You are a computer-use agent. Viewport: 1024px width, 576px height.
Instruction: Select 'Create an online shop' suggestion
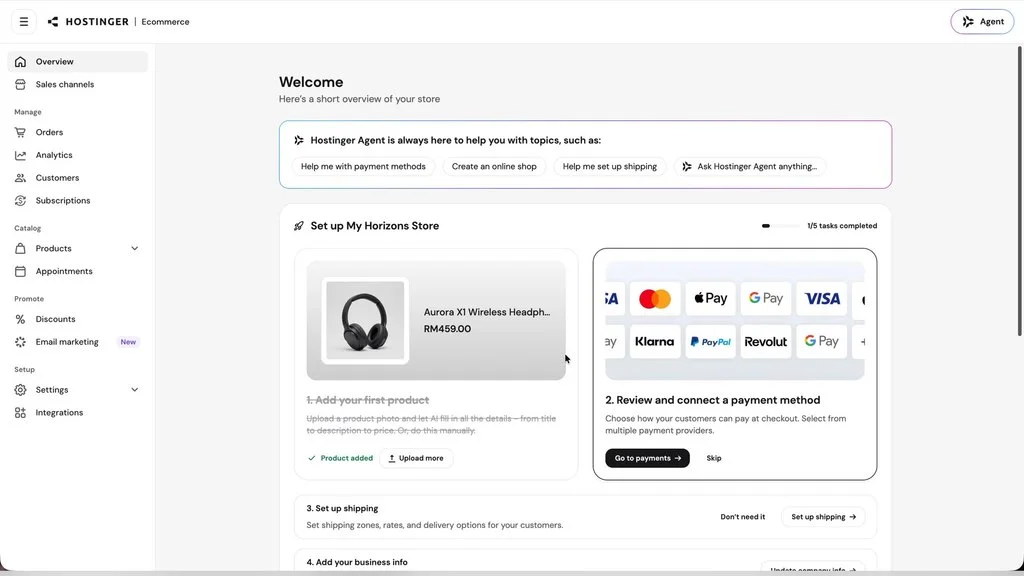[494, 167]
